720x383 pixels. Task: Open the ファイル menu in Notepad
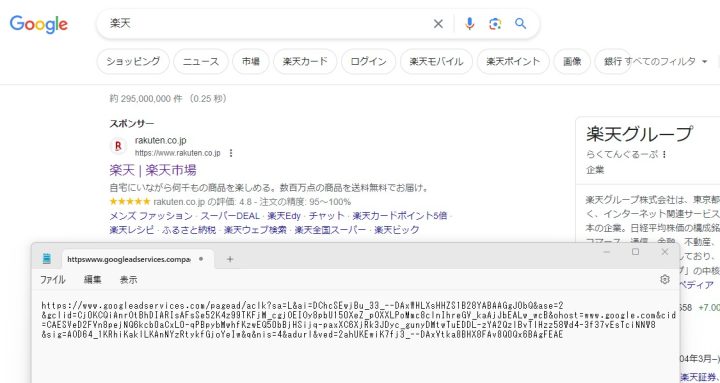(x=52, y=280)
